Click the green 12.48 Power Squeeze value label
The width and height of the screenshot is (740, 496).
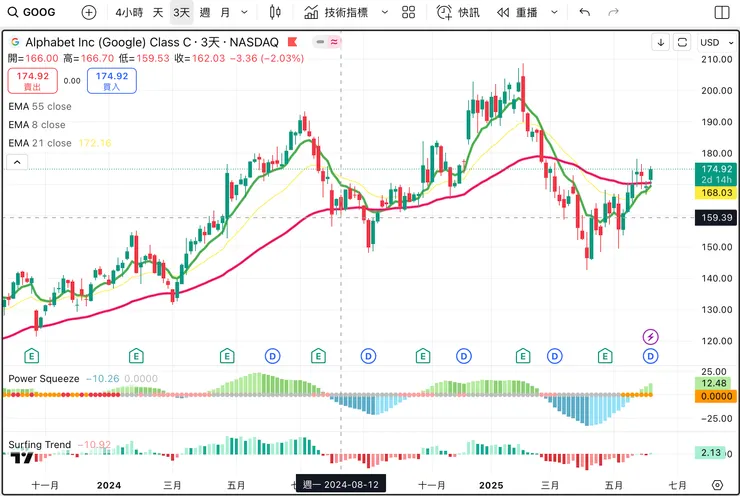tap(714, 383)
